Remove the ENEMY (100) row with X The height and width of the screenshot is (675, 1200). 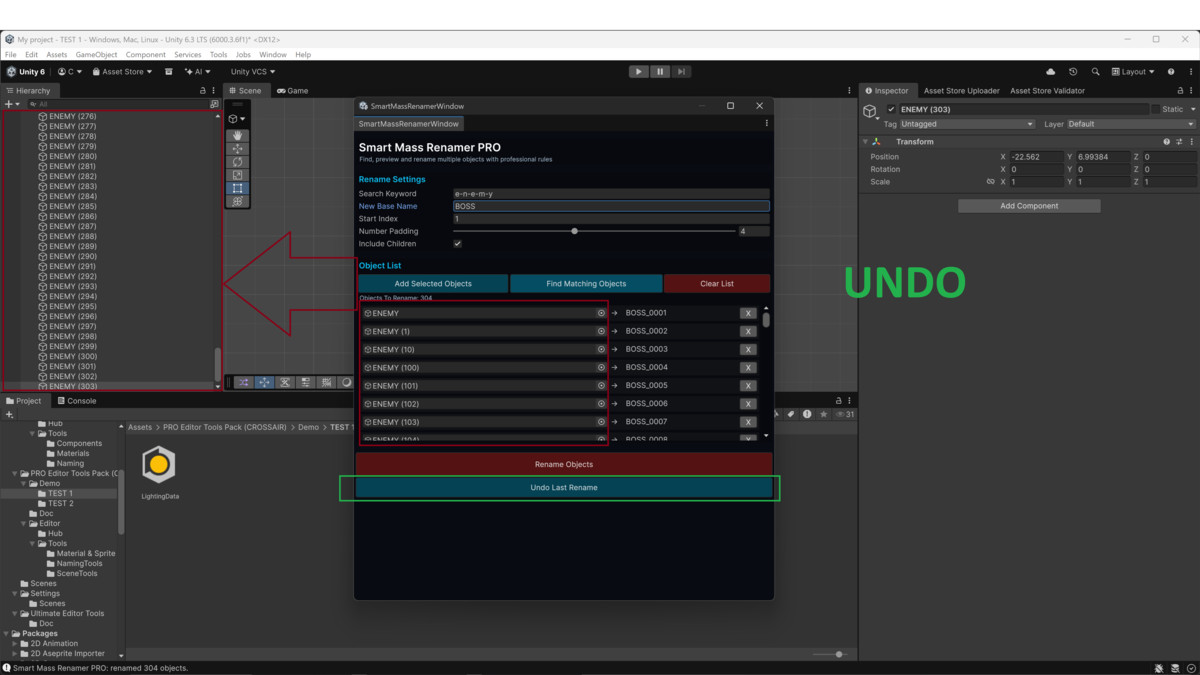747,367
